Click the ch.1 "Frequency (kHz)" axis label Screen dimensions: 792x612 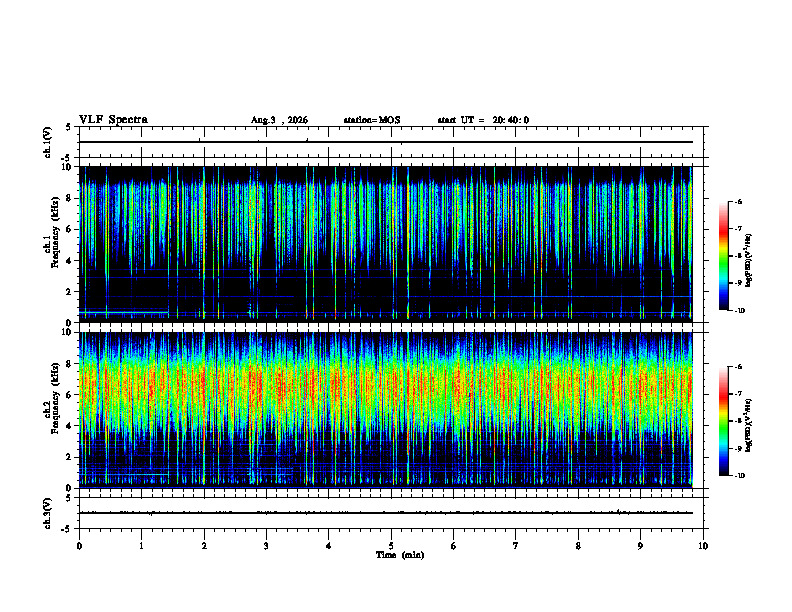(x=56, y=232)
